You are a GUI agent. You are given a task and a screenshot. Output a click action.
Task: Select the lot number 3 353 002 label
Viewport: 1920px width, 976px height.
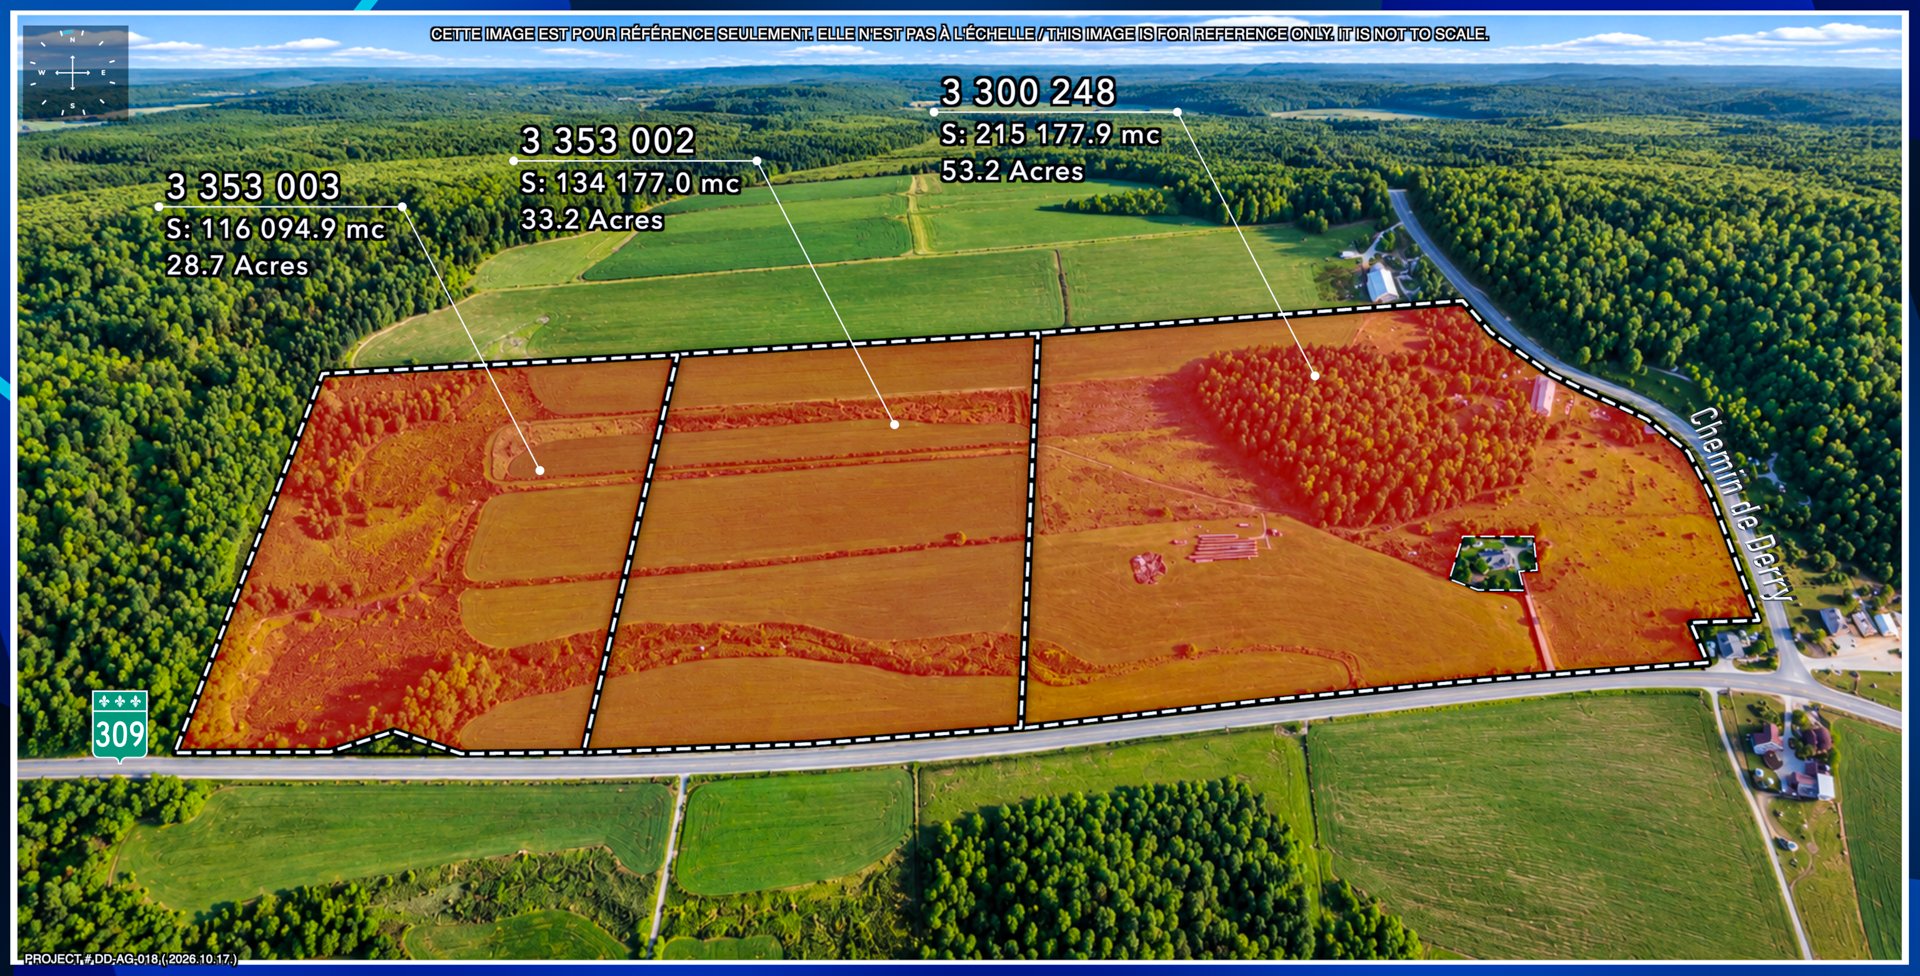coord(608,140)
